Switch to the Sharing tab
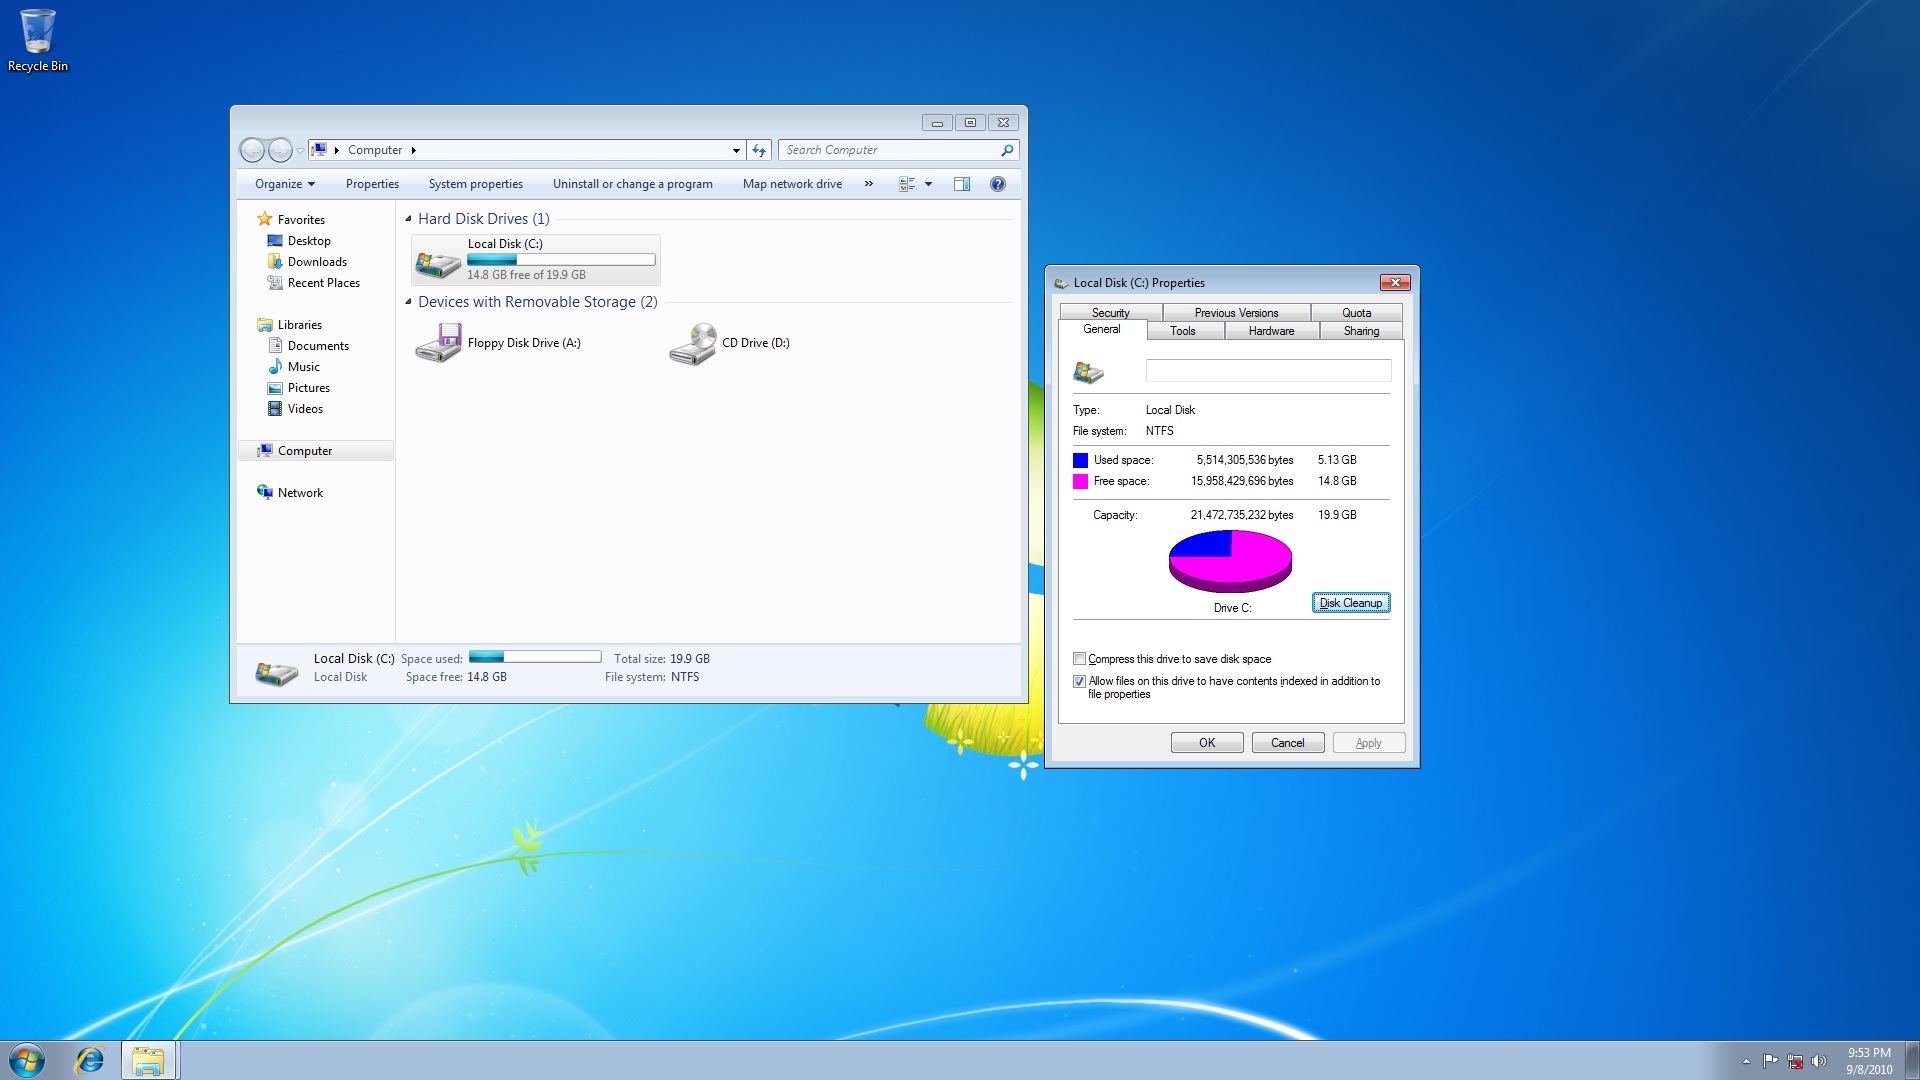The height and width of the screenshot is (1080, 1920). pos(1361,331)
